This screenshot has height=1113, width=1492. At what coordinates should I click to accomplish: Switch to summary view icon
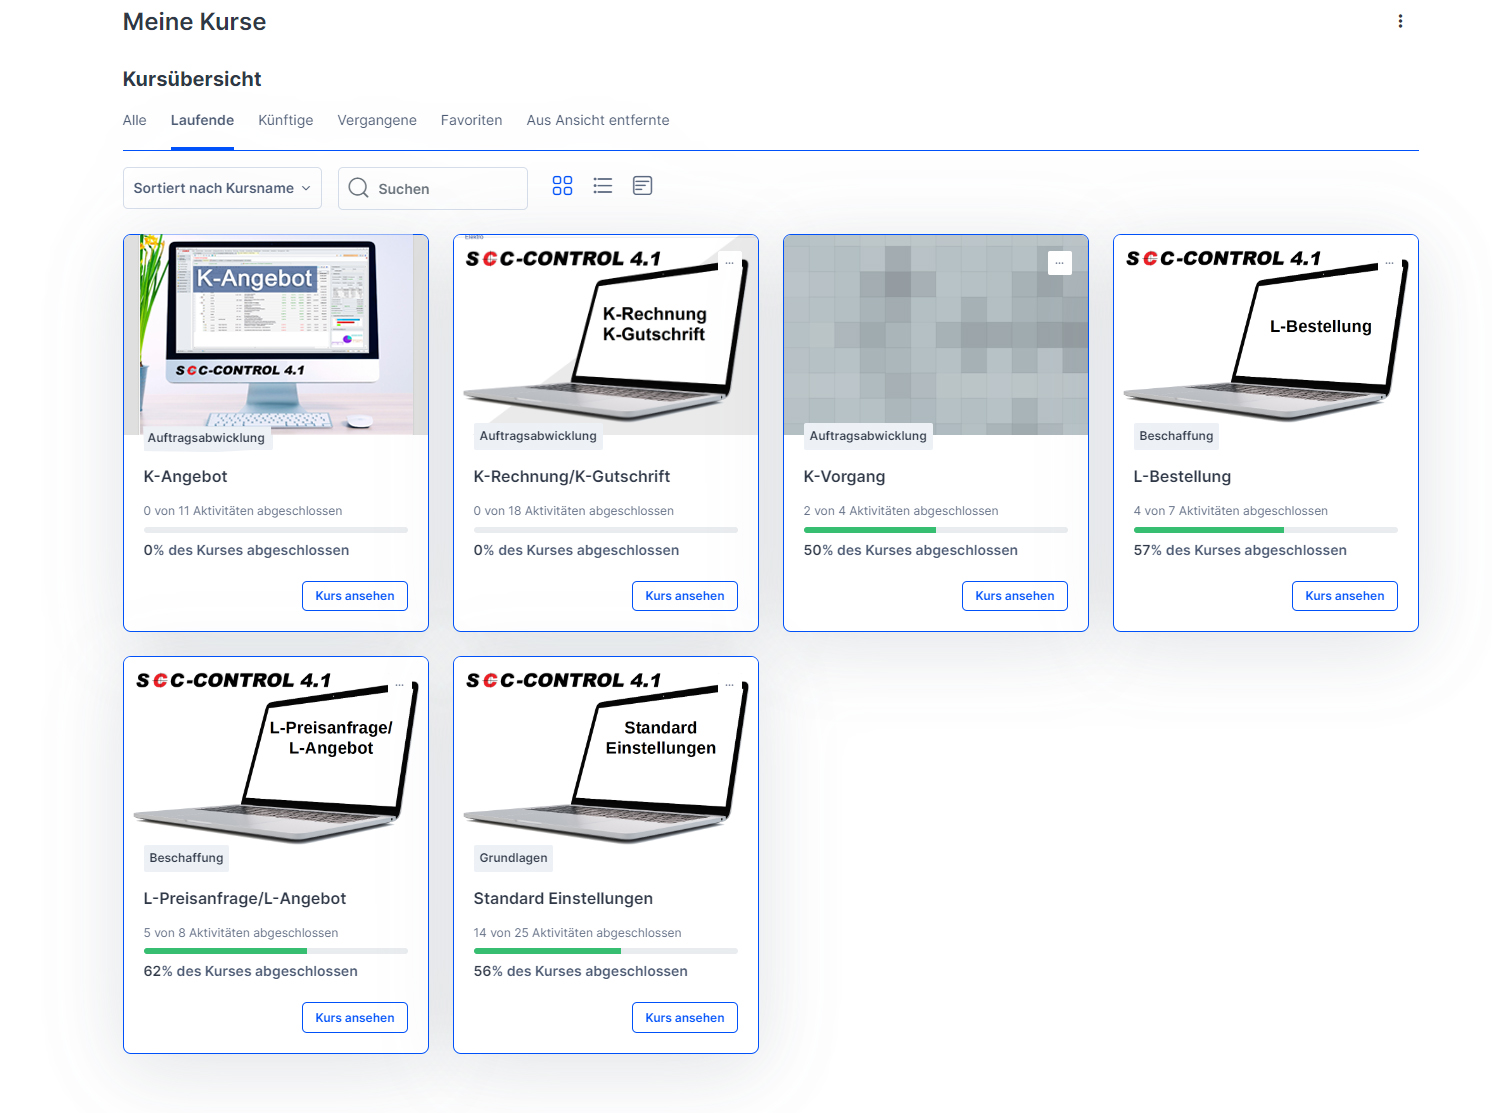tap(642, 186)
